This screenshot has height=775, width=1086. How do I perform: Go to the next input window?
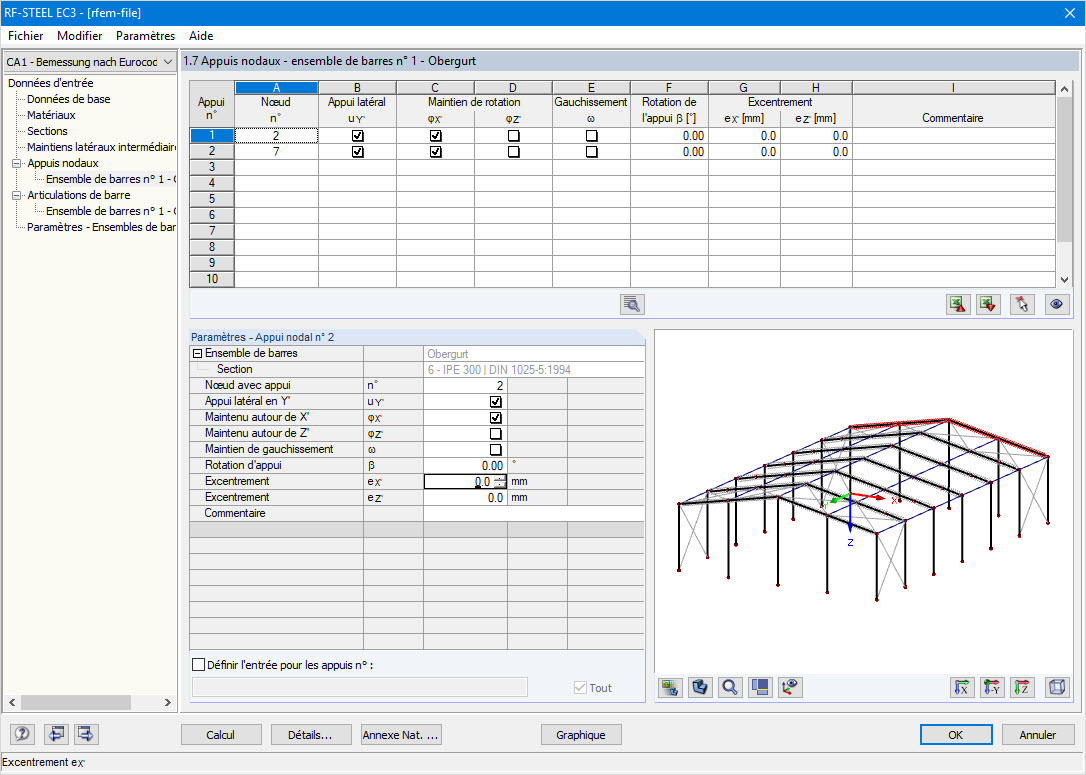[x=86, y=734]
